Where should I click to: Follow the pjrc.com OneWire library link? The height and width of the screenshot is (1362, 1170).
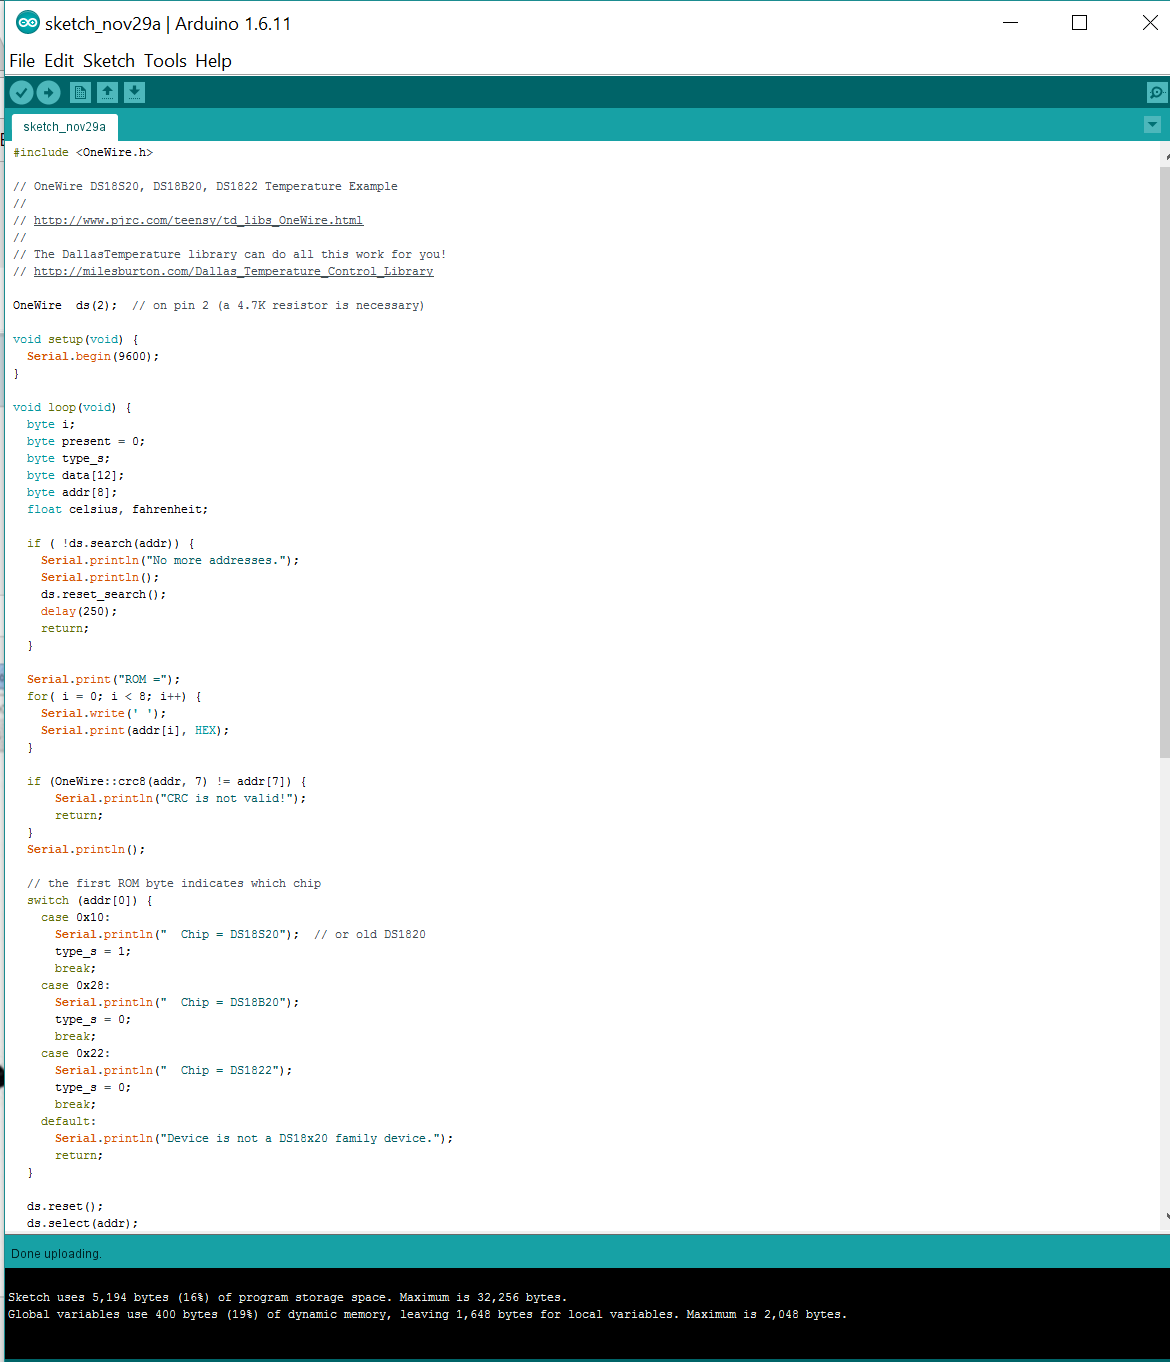pos(198,220)
